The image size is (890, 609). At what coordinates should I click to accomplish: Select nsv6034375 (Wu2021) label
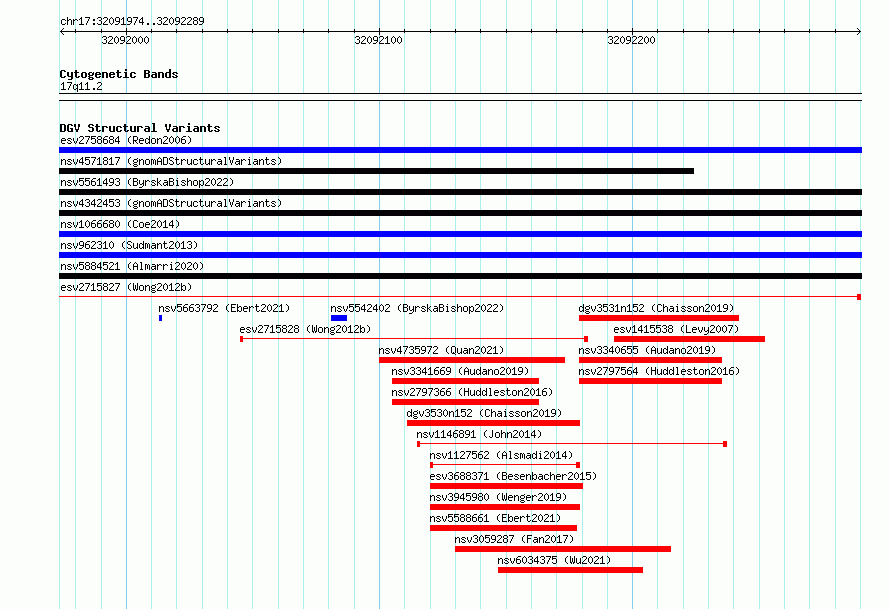(x=554, y=560)
